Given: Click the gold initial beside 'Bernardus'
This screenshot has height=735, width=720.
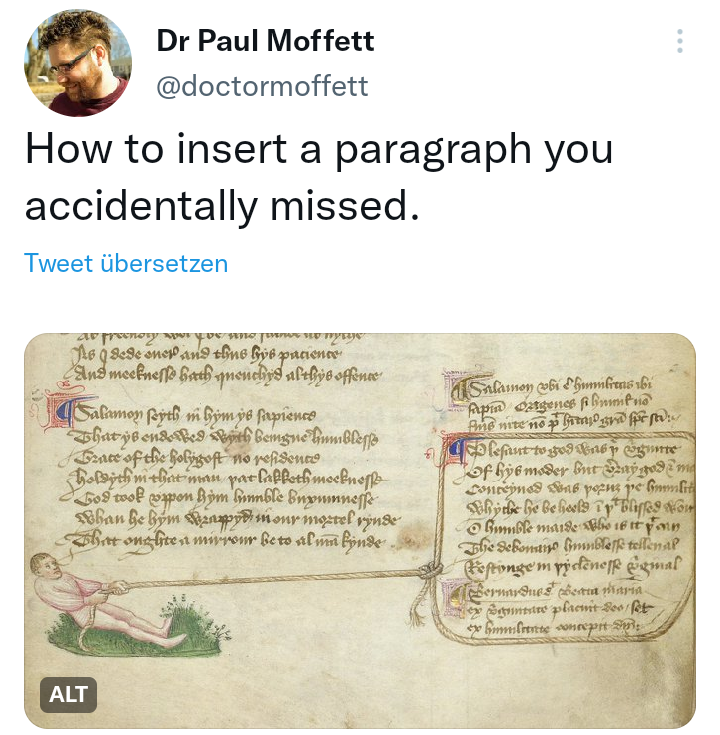Looking at the screenshot, I should tap(454, 597).
